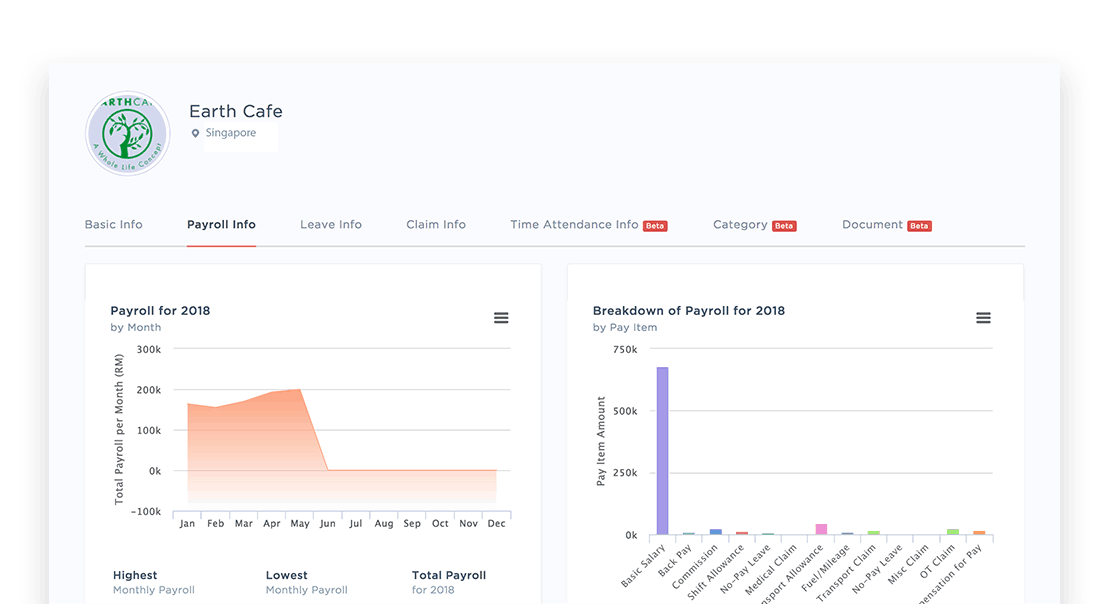Click the location pin icon beside Singapore
This screenshot has width=1110, height=604.
(x=195, y=133)
